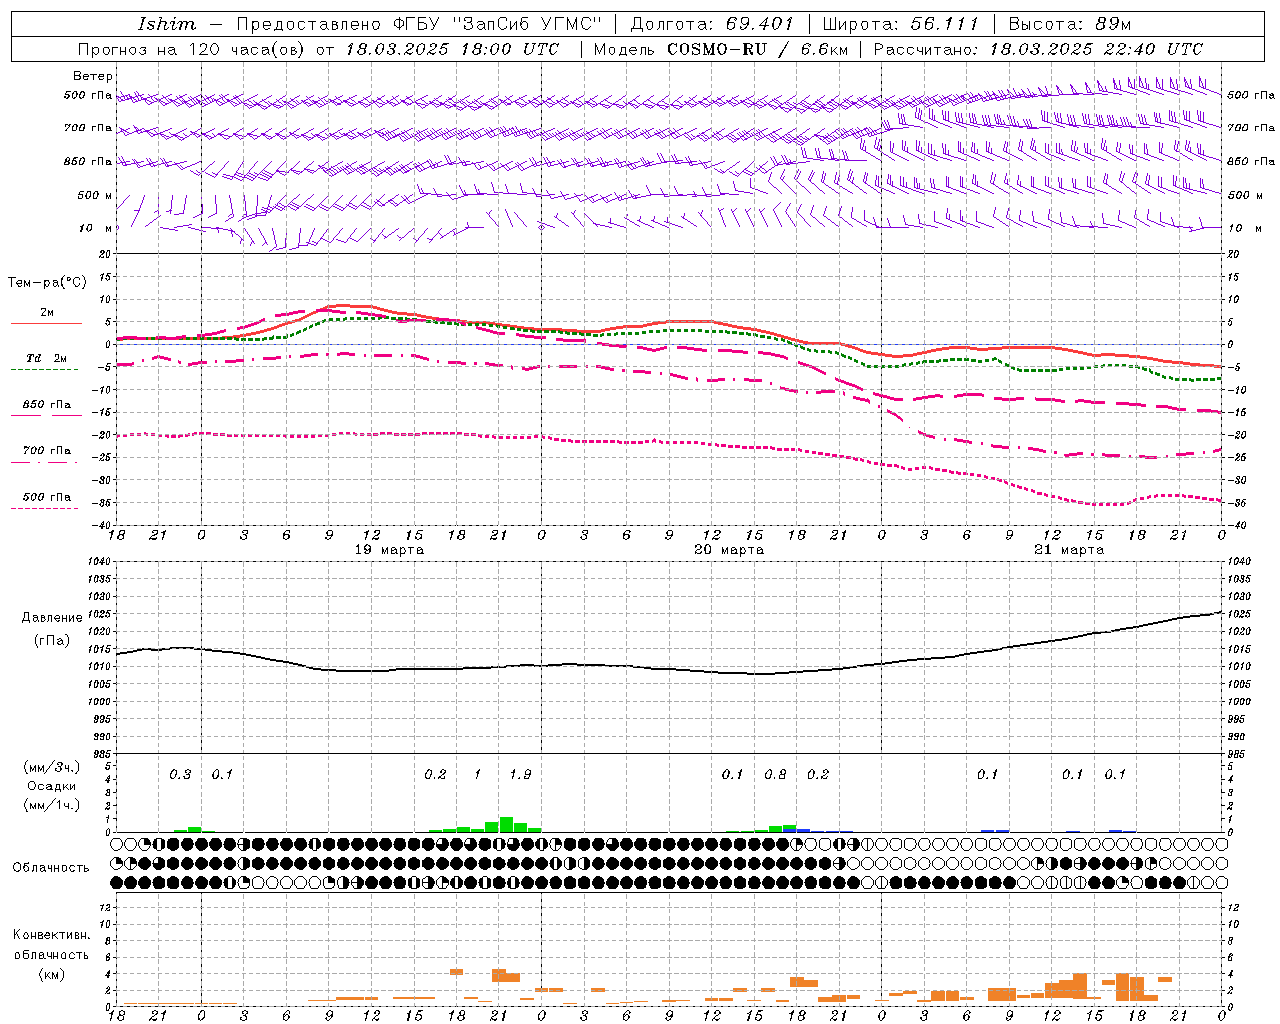The width and height of the screenshot is (1280, 1024).
Task: Click the "Тем-ра(°C)" temperature panel label
Action: pos(47,282)
